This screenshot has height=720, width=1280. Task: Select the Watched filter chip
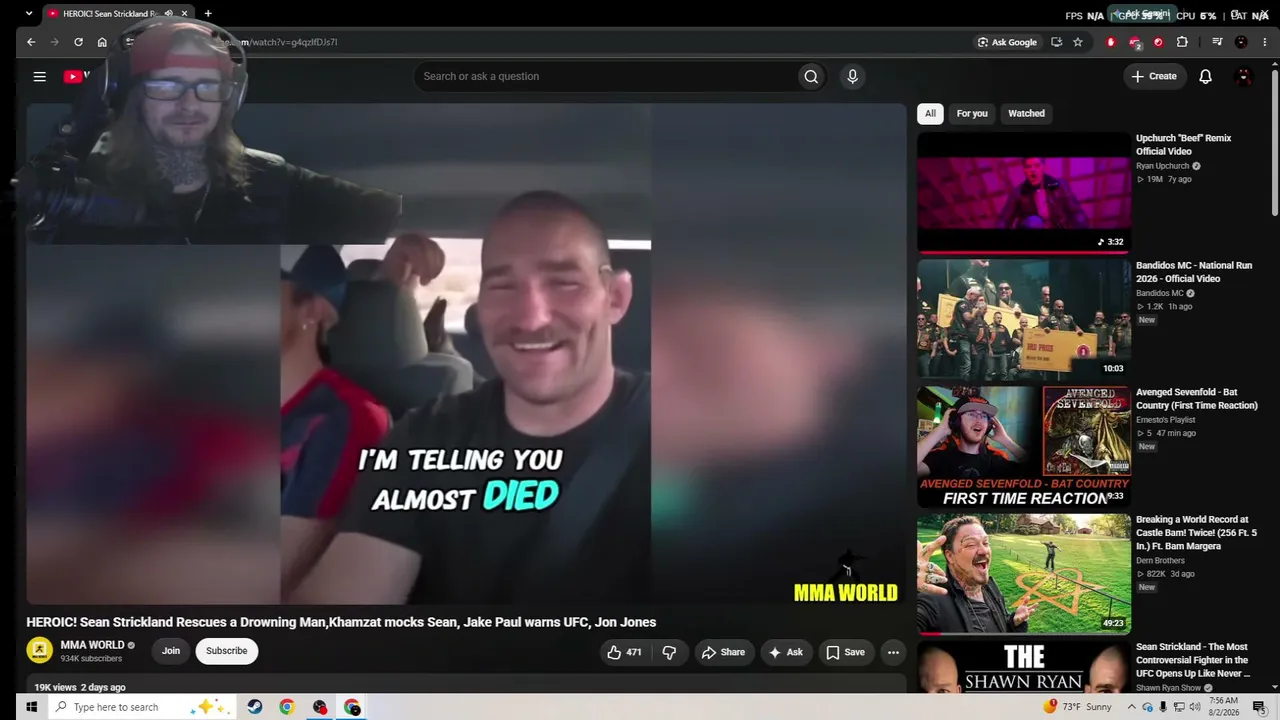[x=1026, y=114]
